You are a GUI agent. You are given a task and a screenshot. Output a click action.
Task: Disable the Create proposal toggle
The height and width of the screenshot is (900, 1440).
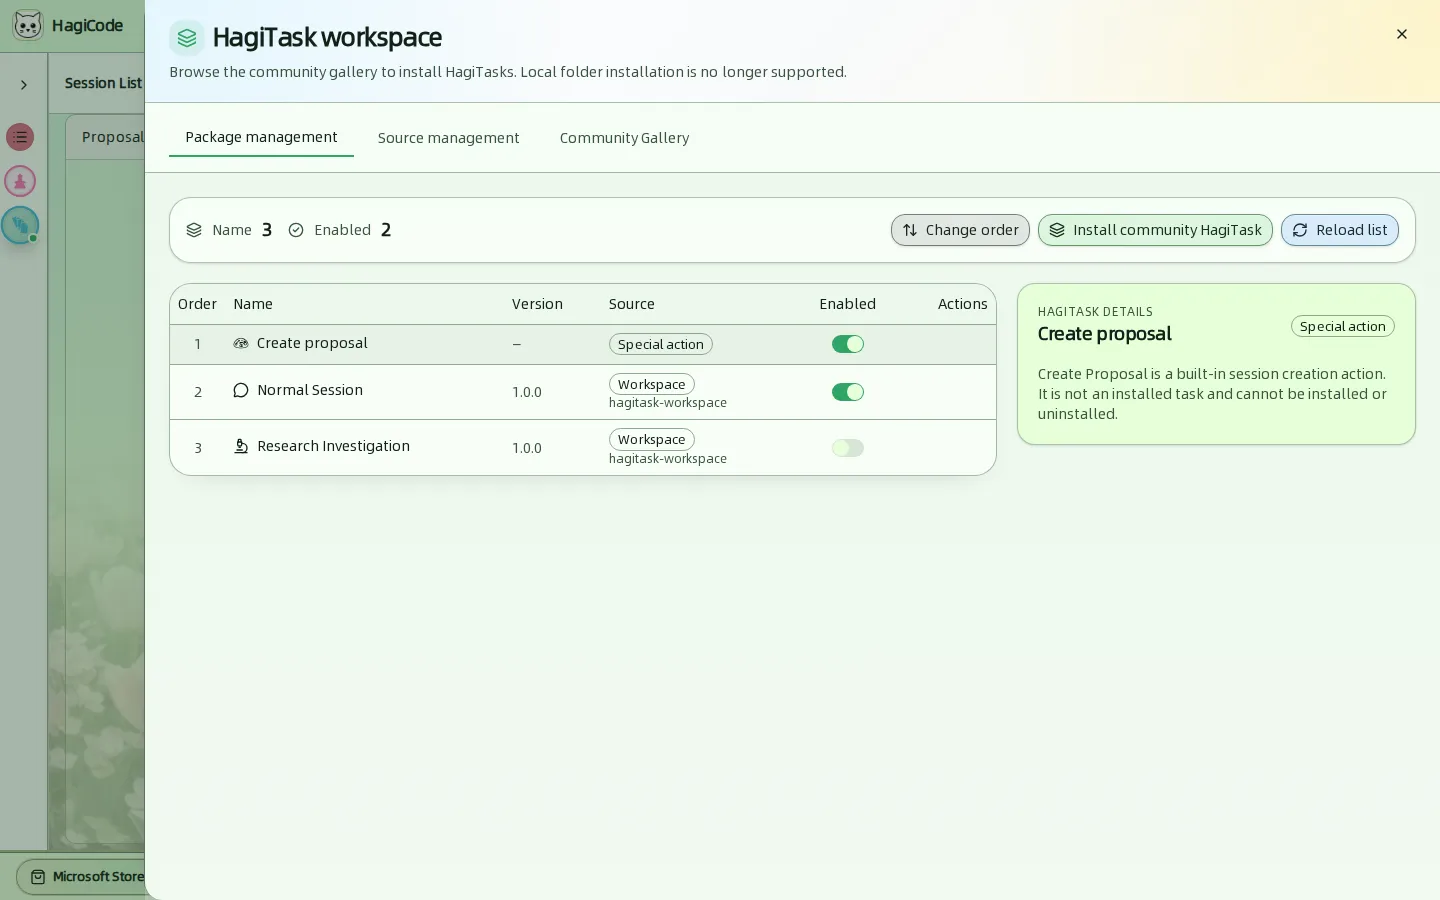(x=848, y=344)
